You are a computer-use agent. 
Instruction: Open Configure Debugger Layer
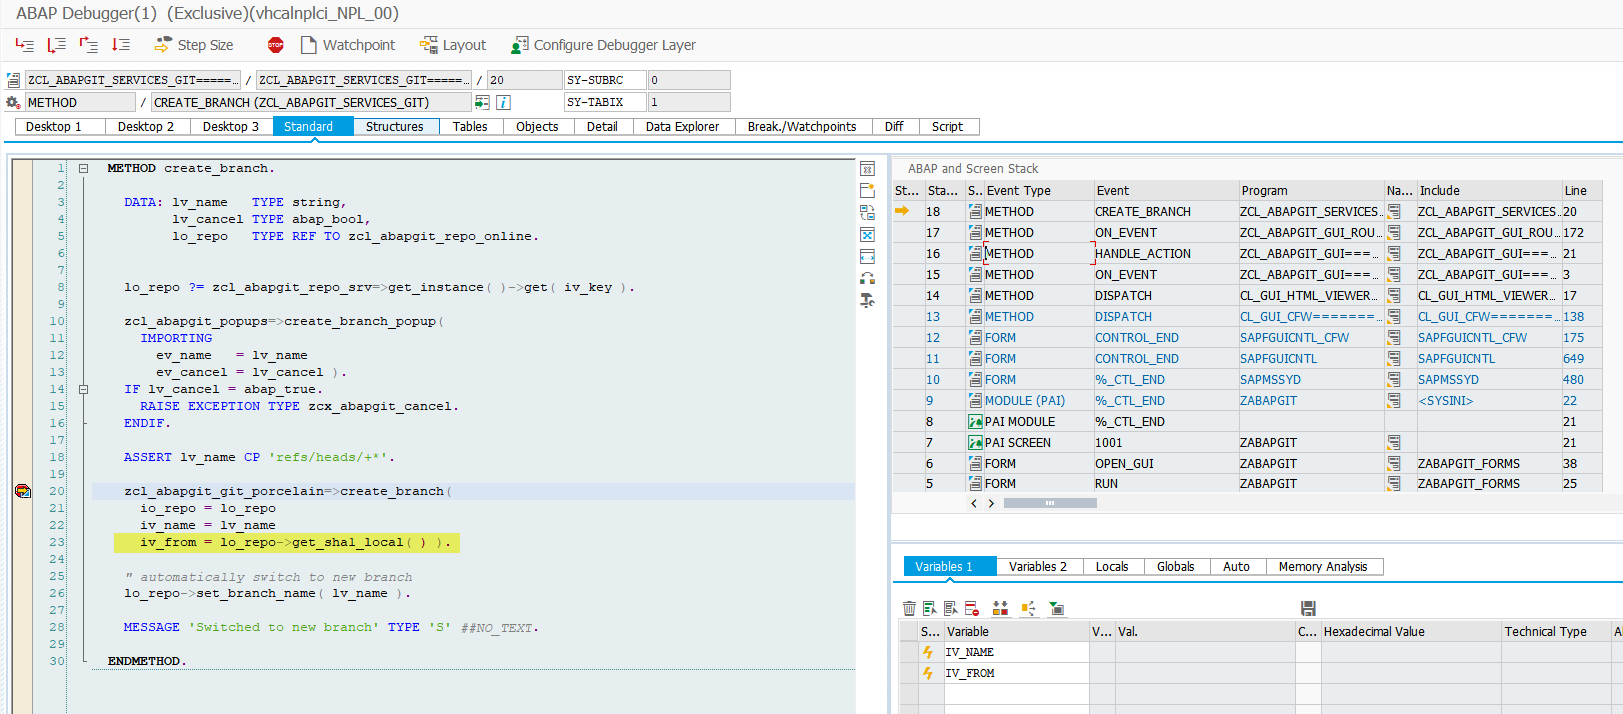(603, 45)
